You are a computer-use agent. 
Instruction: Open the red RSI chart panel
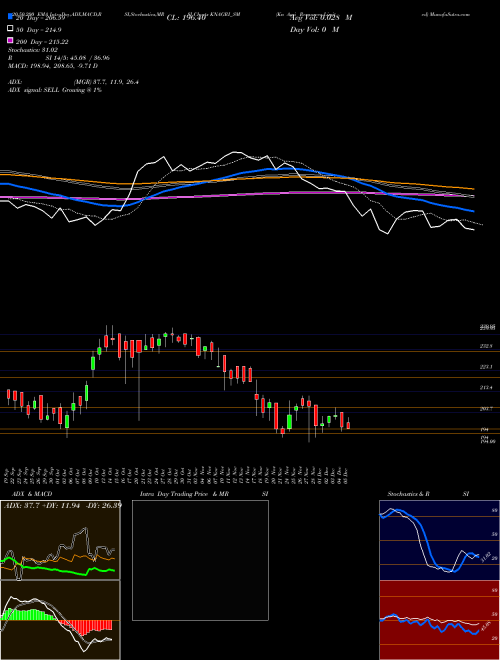click(x=439, y=620)
